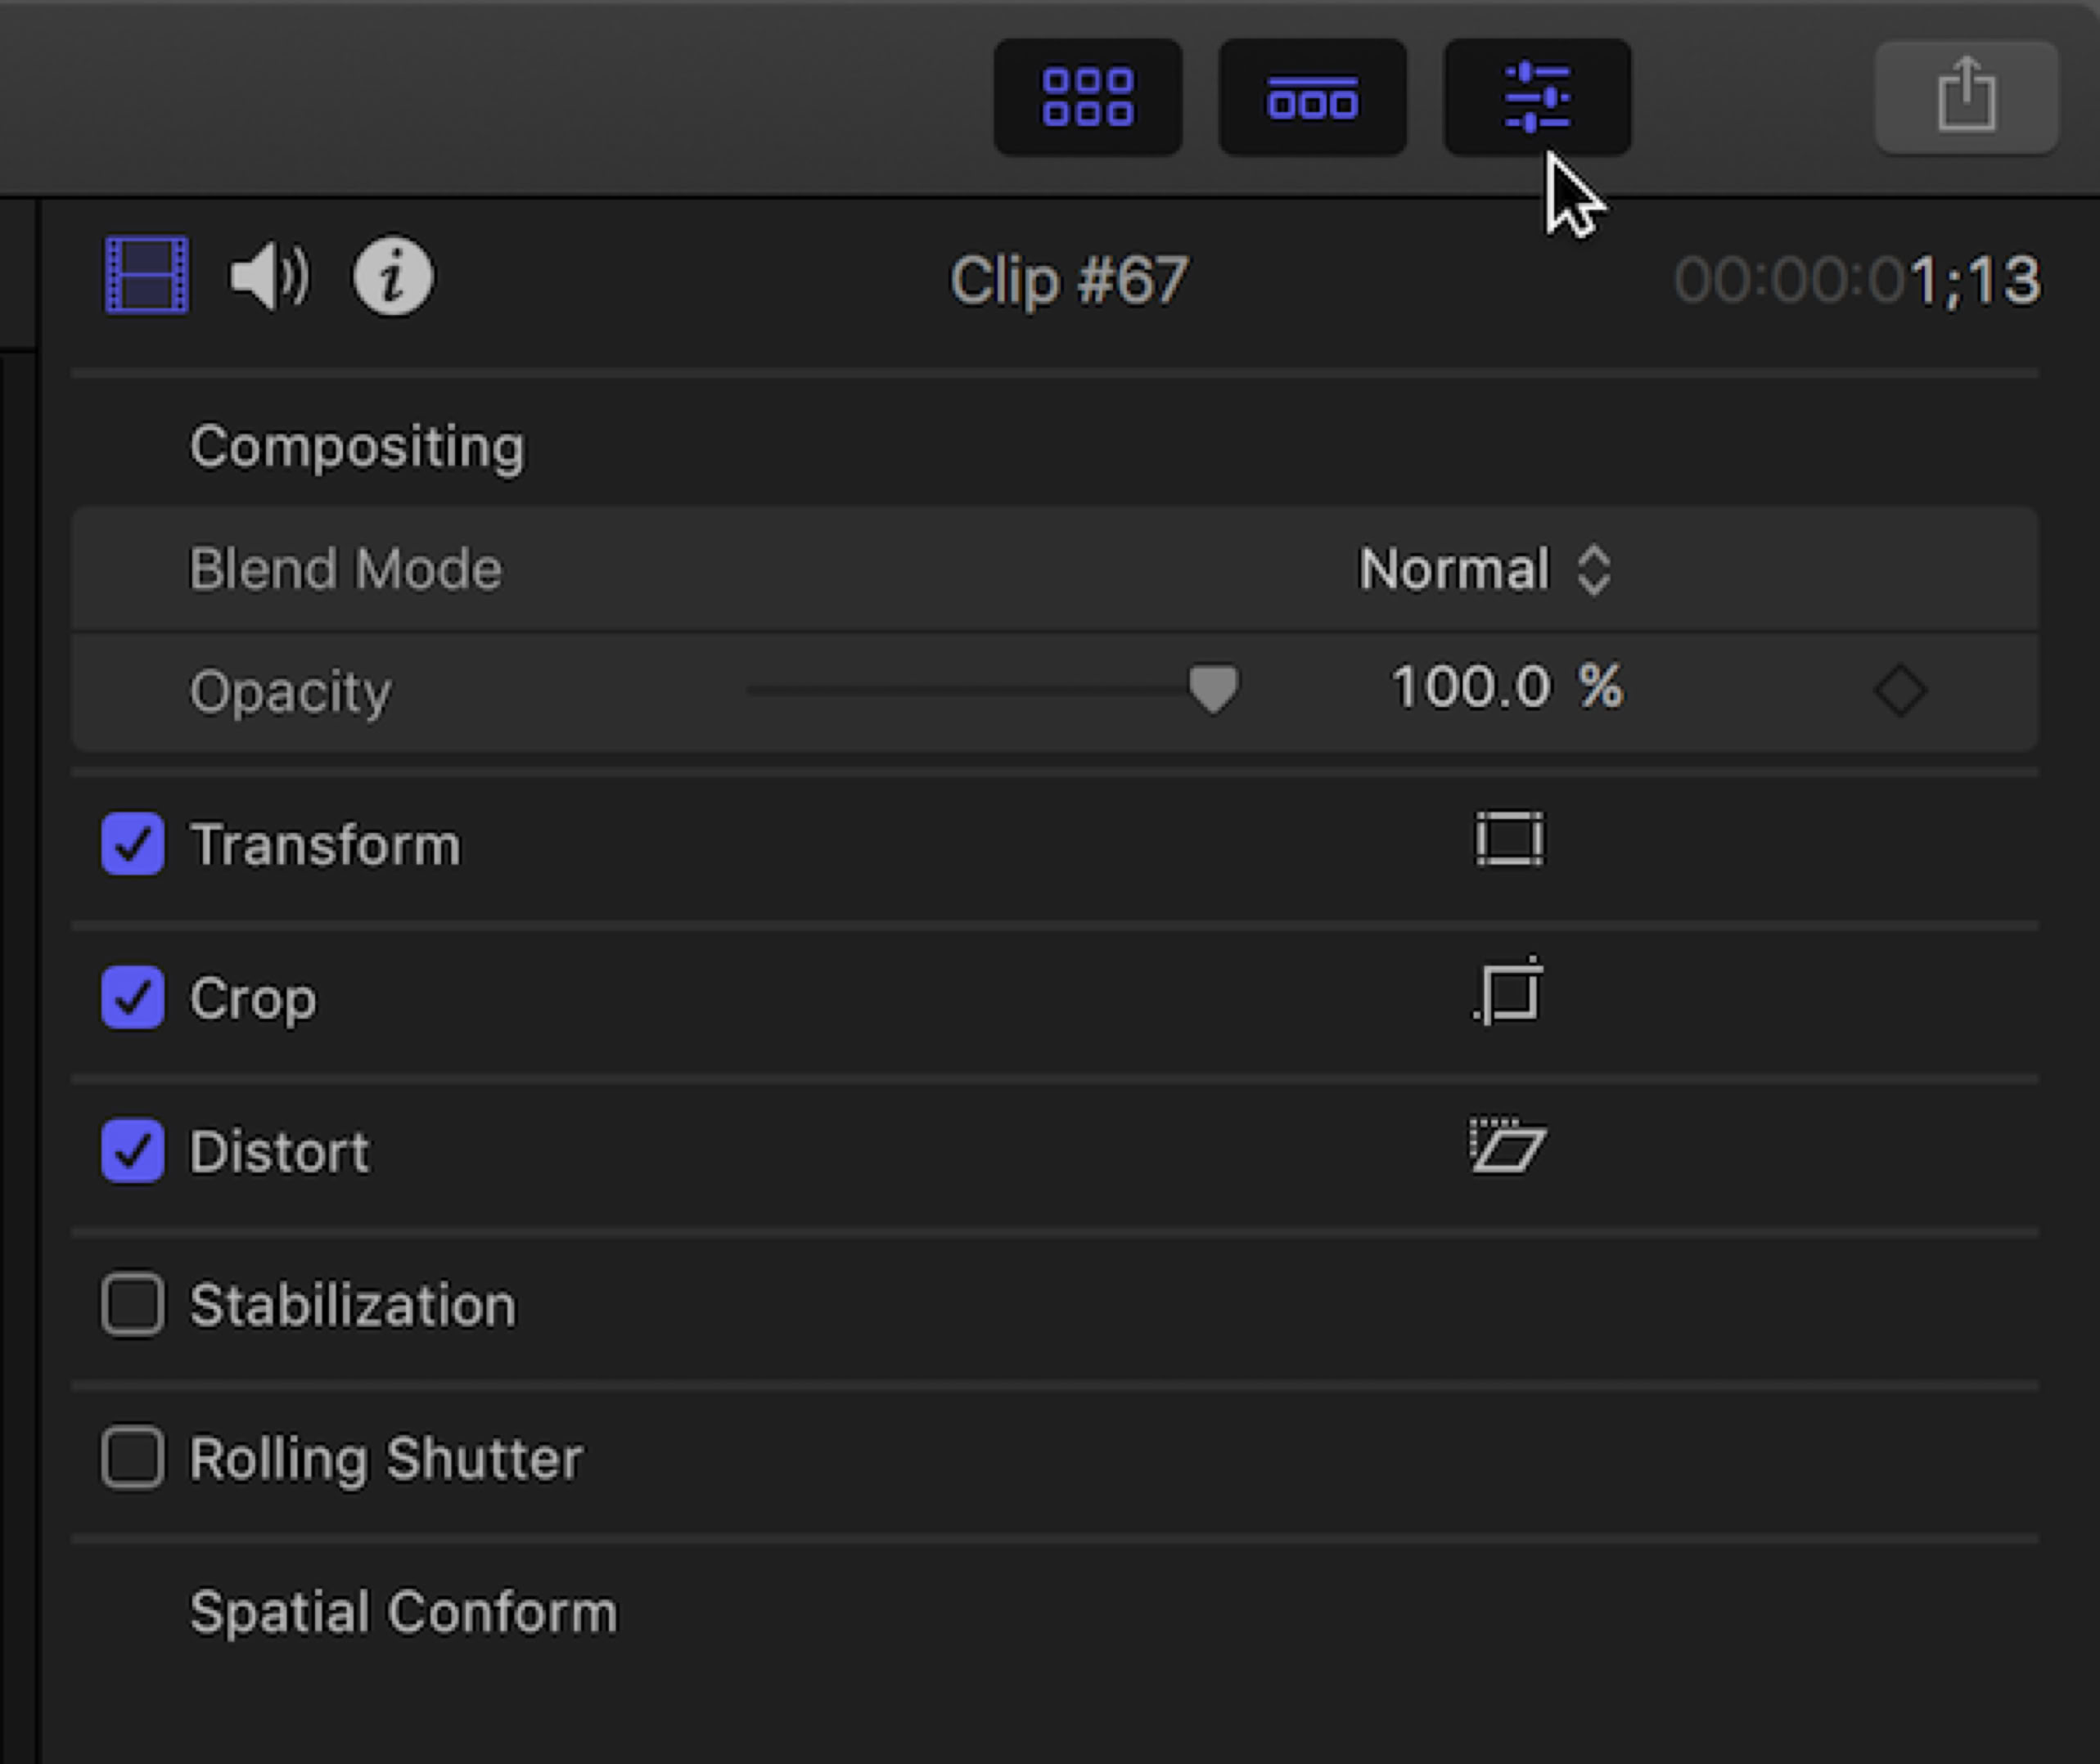Open the Info inspector tab
2100x1764 pixels.
(x=393, y=276)
